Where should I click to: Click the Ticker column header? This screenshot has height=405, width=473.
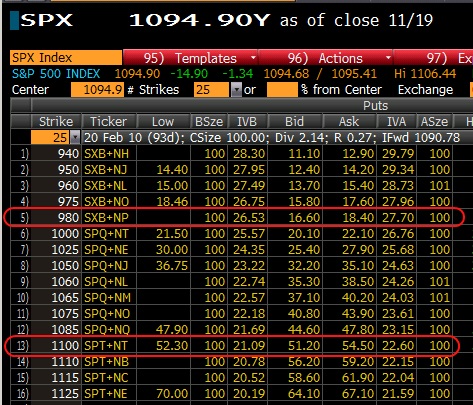point(109,122)
